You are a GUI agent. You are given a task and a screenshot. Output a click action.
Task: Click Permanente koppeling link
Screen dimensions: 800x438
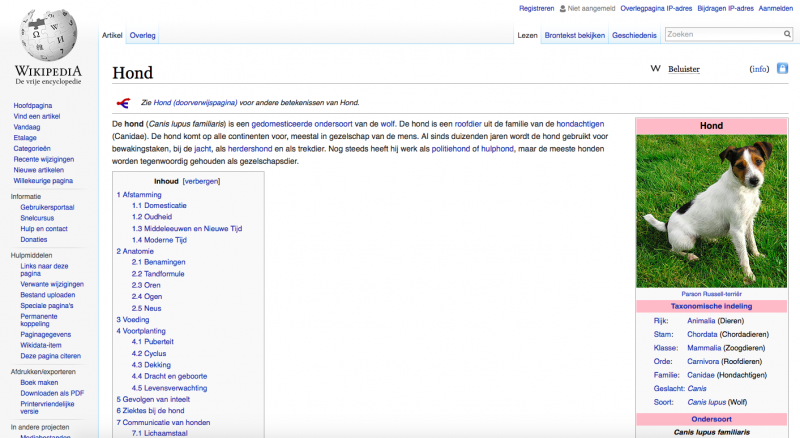coord(39,320)
